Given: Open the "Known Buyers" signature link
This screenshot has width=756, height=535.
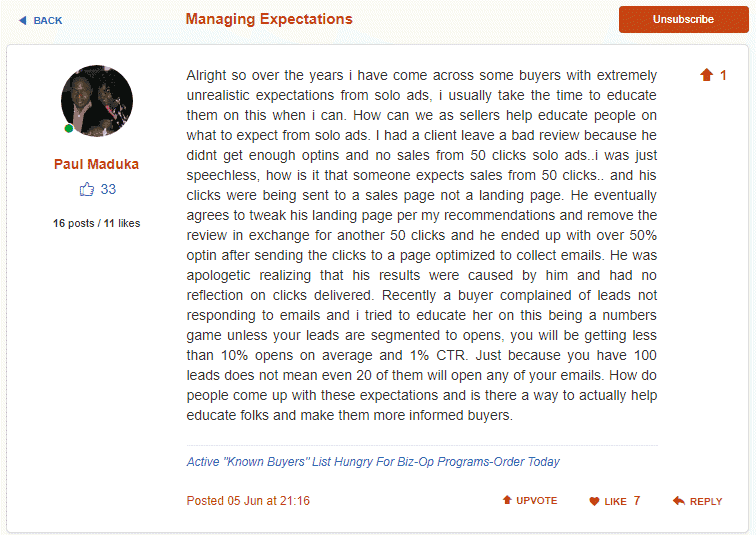Looking at the screenshot, I should 373,462.
